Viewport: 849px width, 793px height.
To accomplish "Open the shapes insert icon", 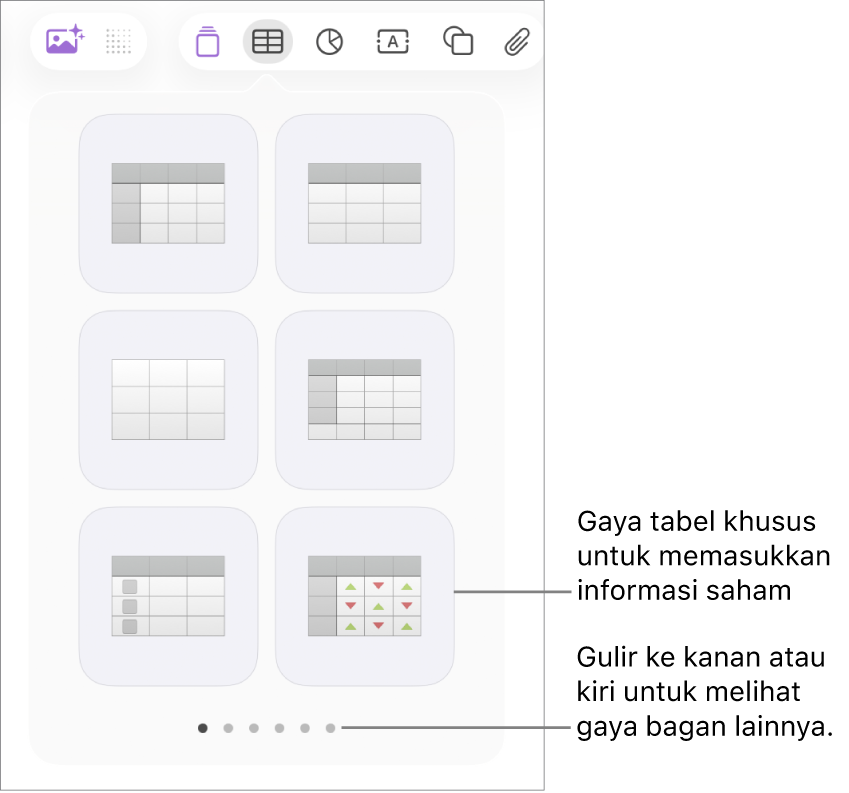I will click(x=458, y=41).
